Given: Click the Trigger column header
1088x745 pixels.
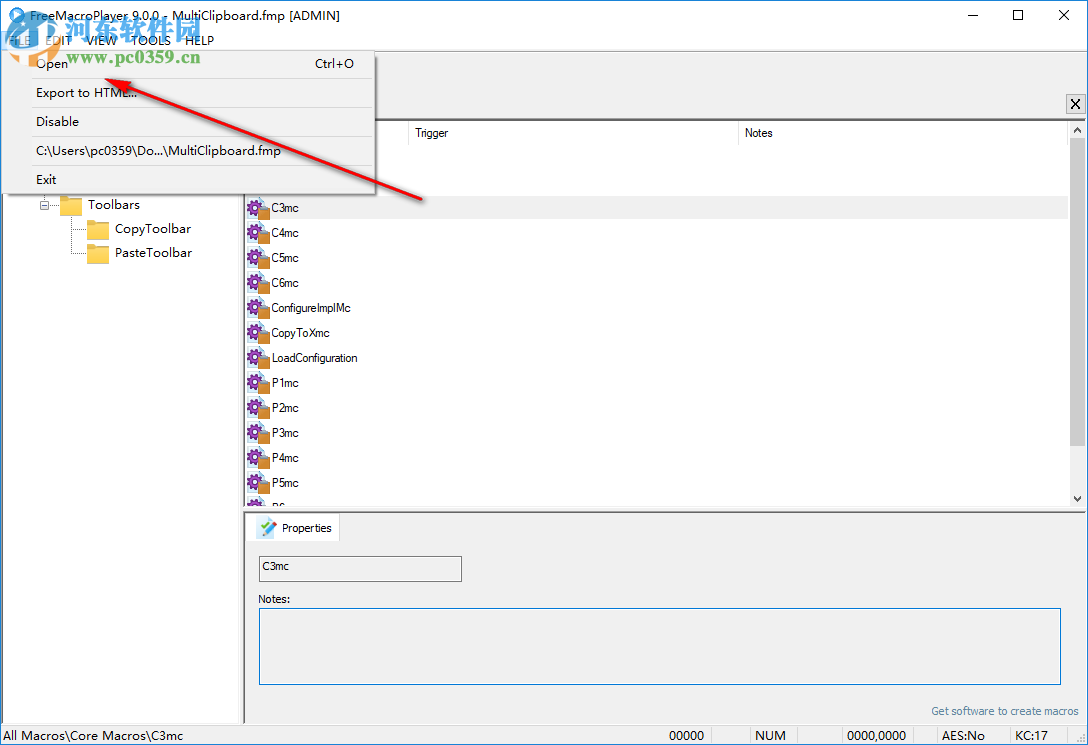Looking at the screenshot, I should (573, 133).
